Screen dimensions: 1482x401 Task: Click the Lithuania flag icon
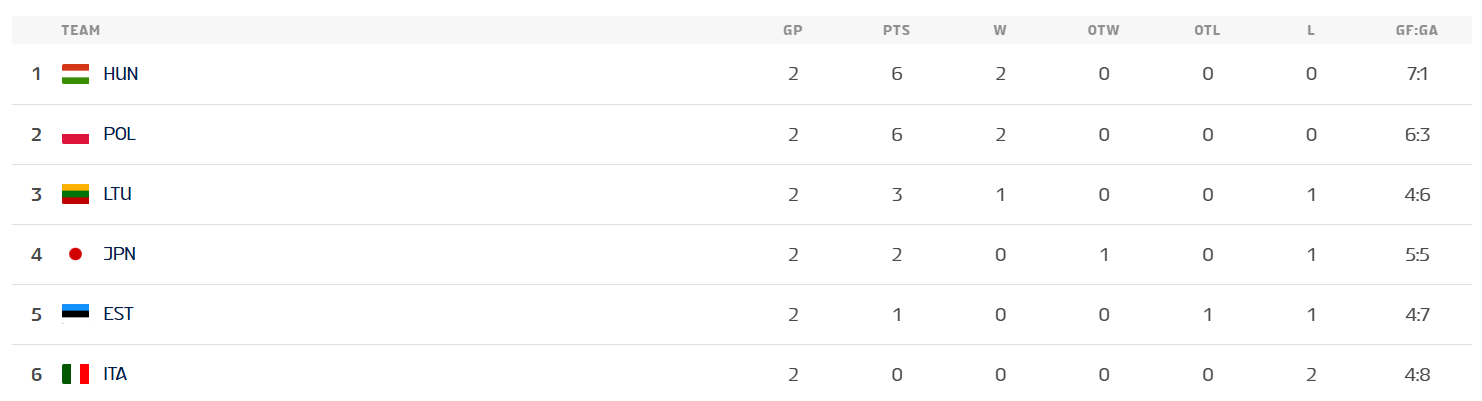75,194
